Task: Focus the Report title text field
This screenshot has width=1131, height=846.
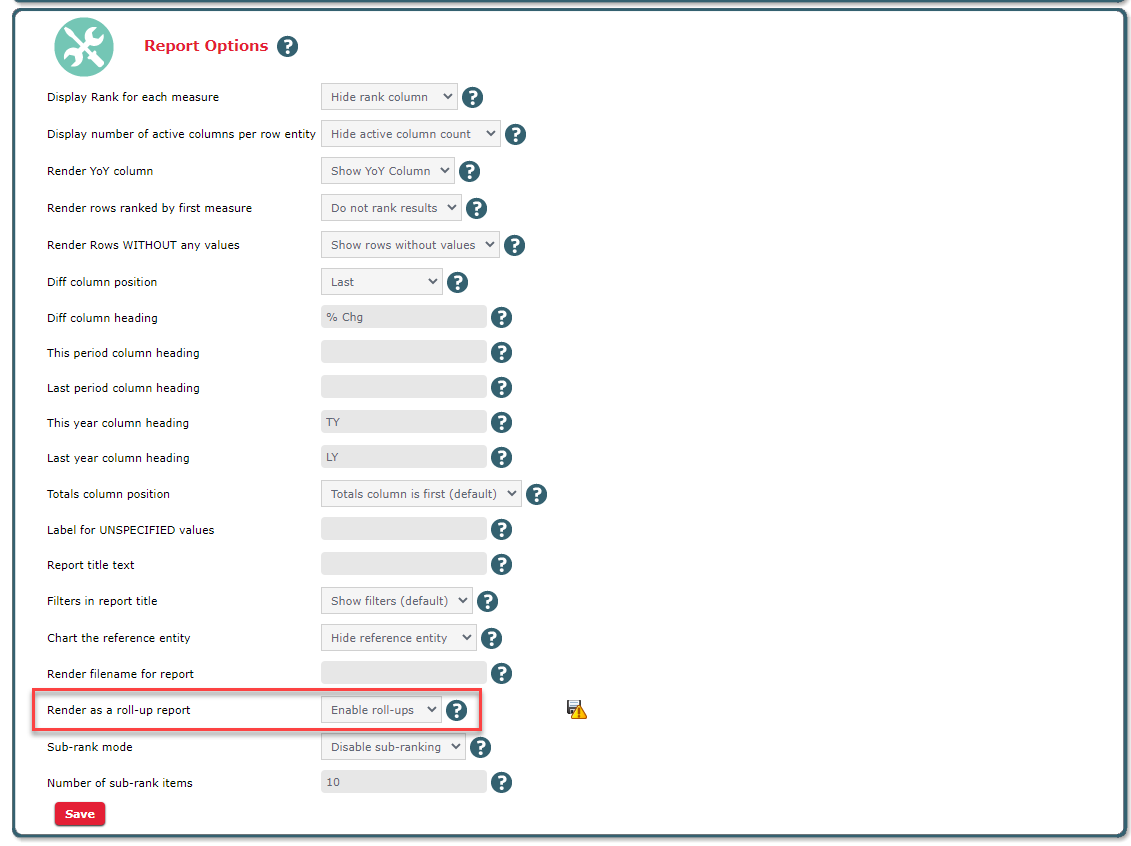Action: pyautogui.click(x=403, y=565)
